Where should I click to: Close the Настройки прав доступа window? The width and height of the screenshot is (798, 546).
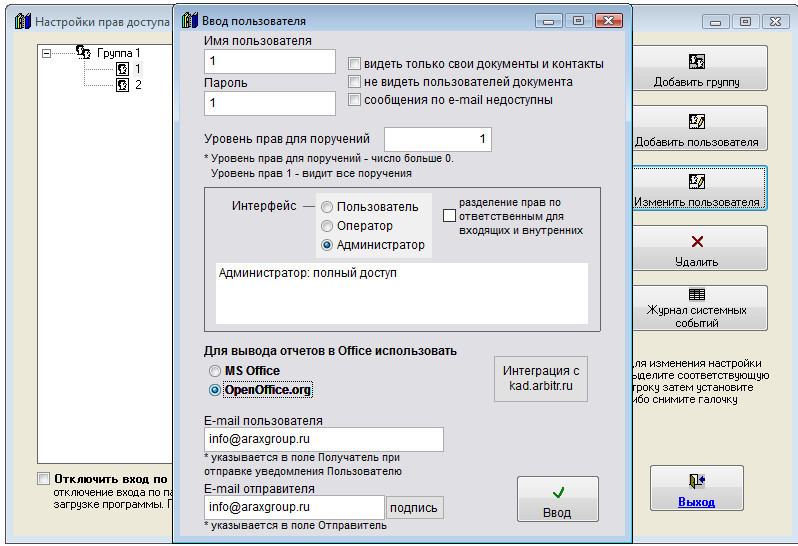coord(776,22)
